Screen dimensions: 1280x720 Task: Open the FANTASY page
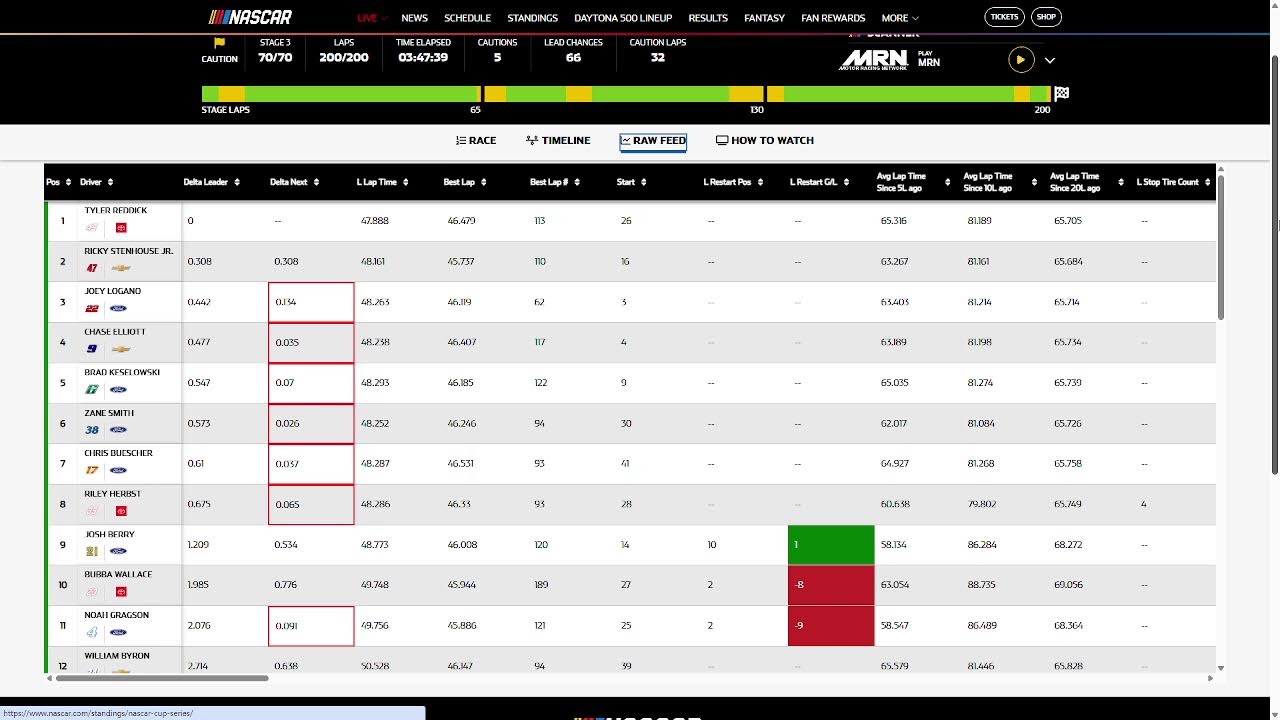764,18
